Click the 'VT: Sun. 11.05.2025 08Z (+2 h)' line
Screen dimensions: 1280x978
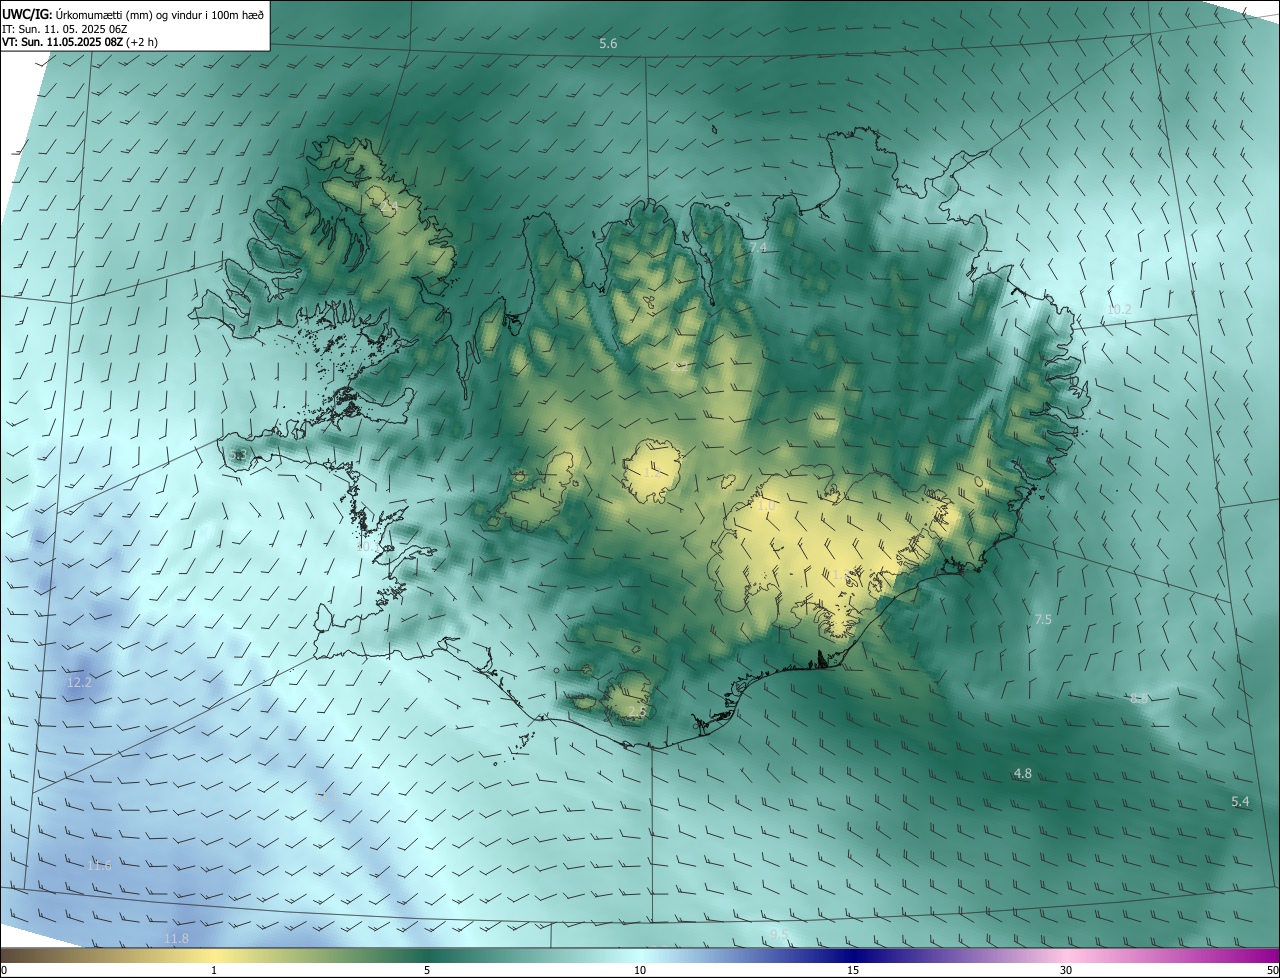[x=79, y=42]
